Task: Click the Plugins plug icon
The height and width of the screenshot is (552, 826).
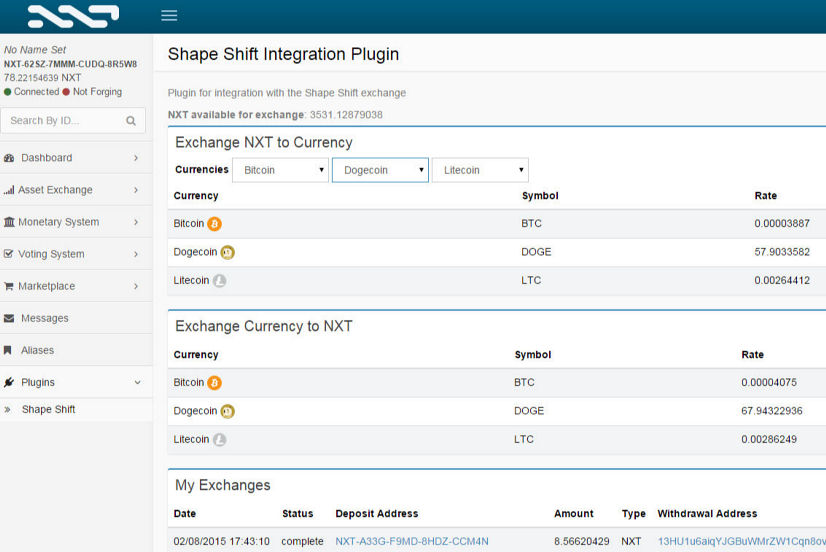Action: (9, 382)
